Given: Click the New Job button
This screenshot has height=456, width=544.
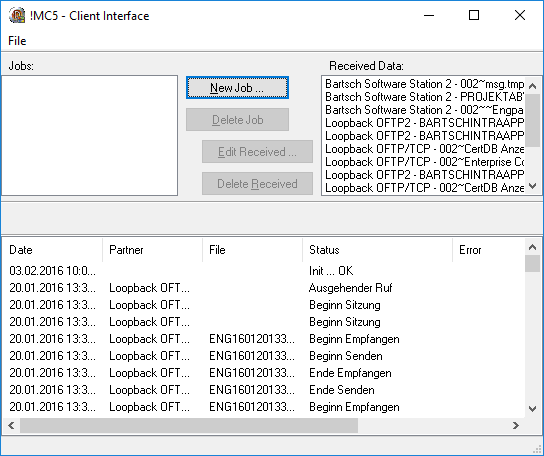Looking at the screenshot, I should pos(237,88).
